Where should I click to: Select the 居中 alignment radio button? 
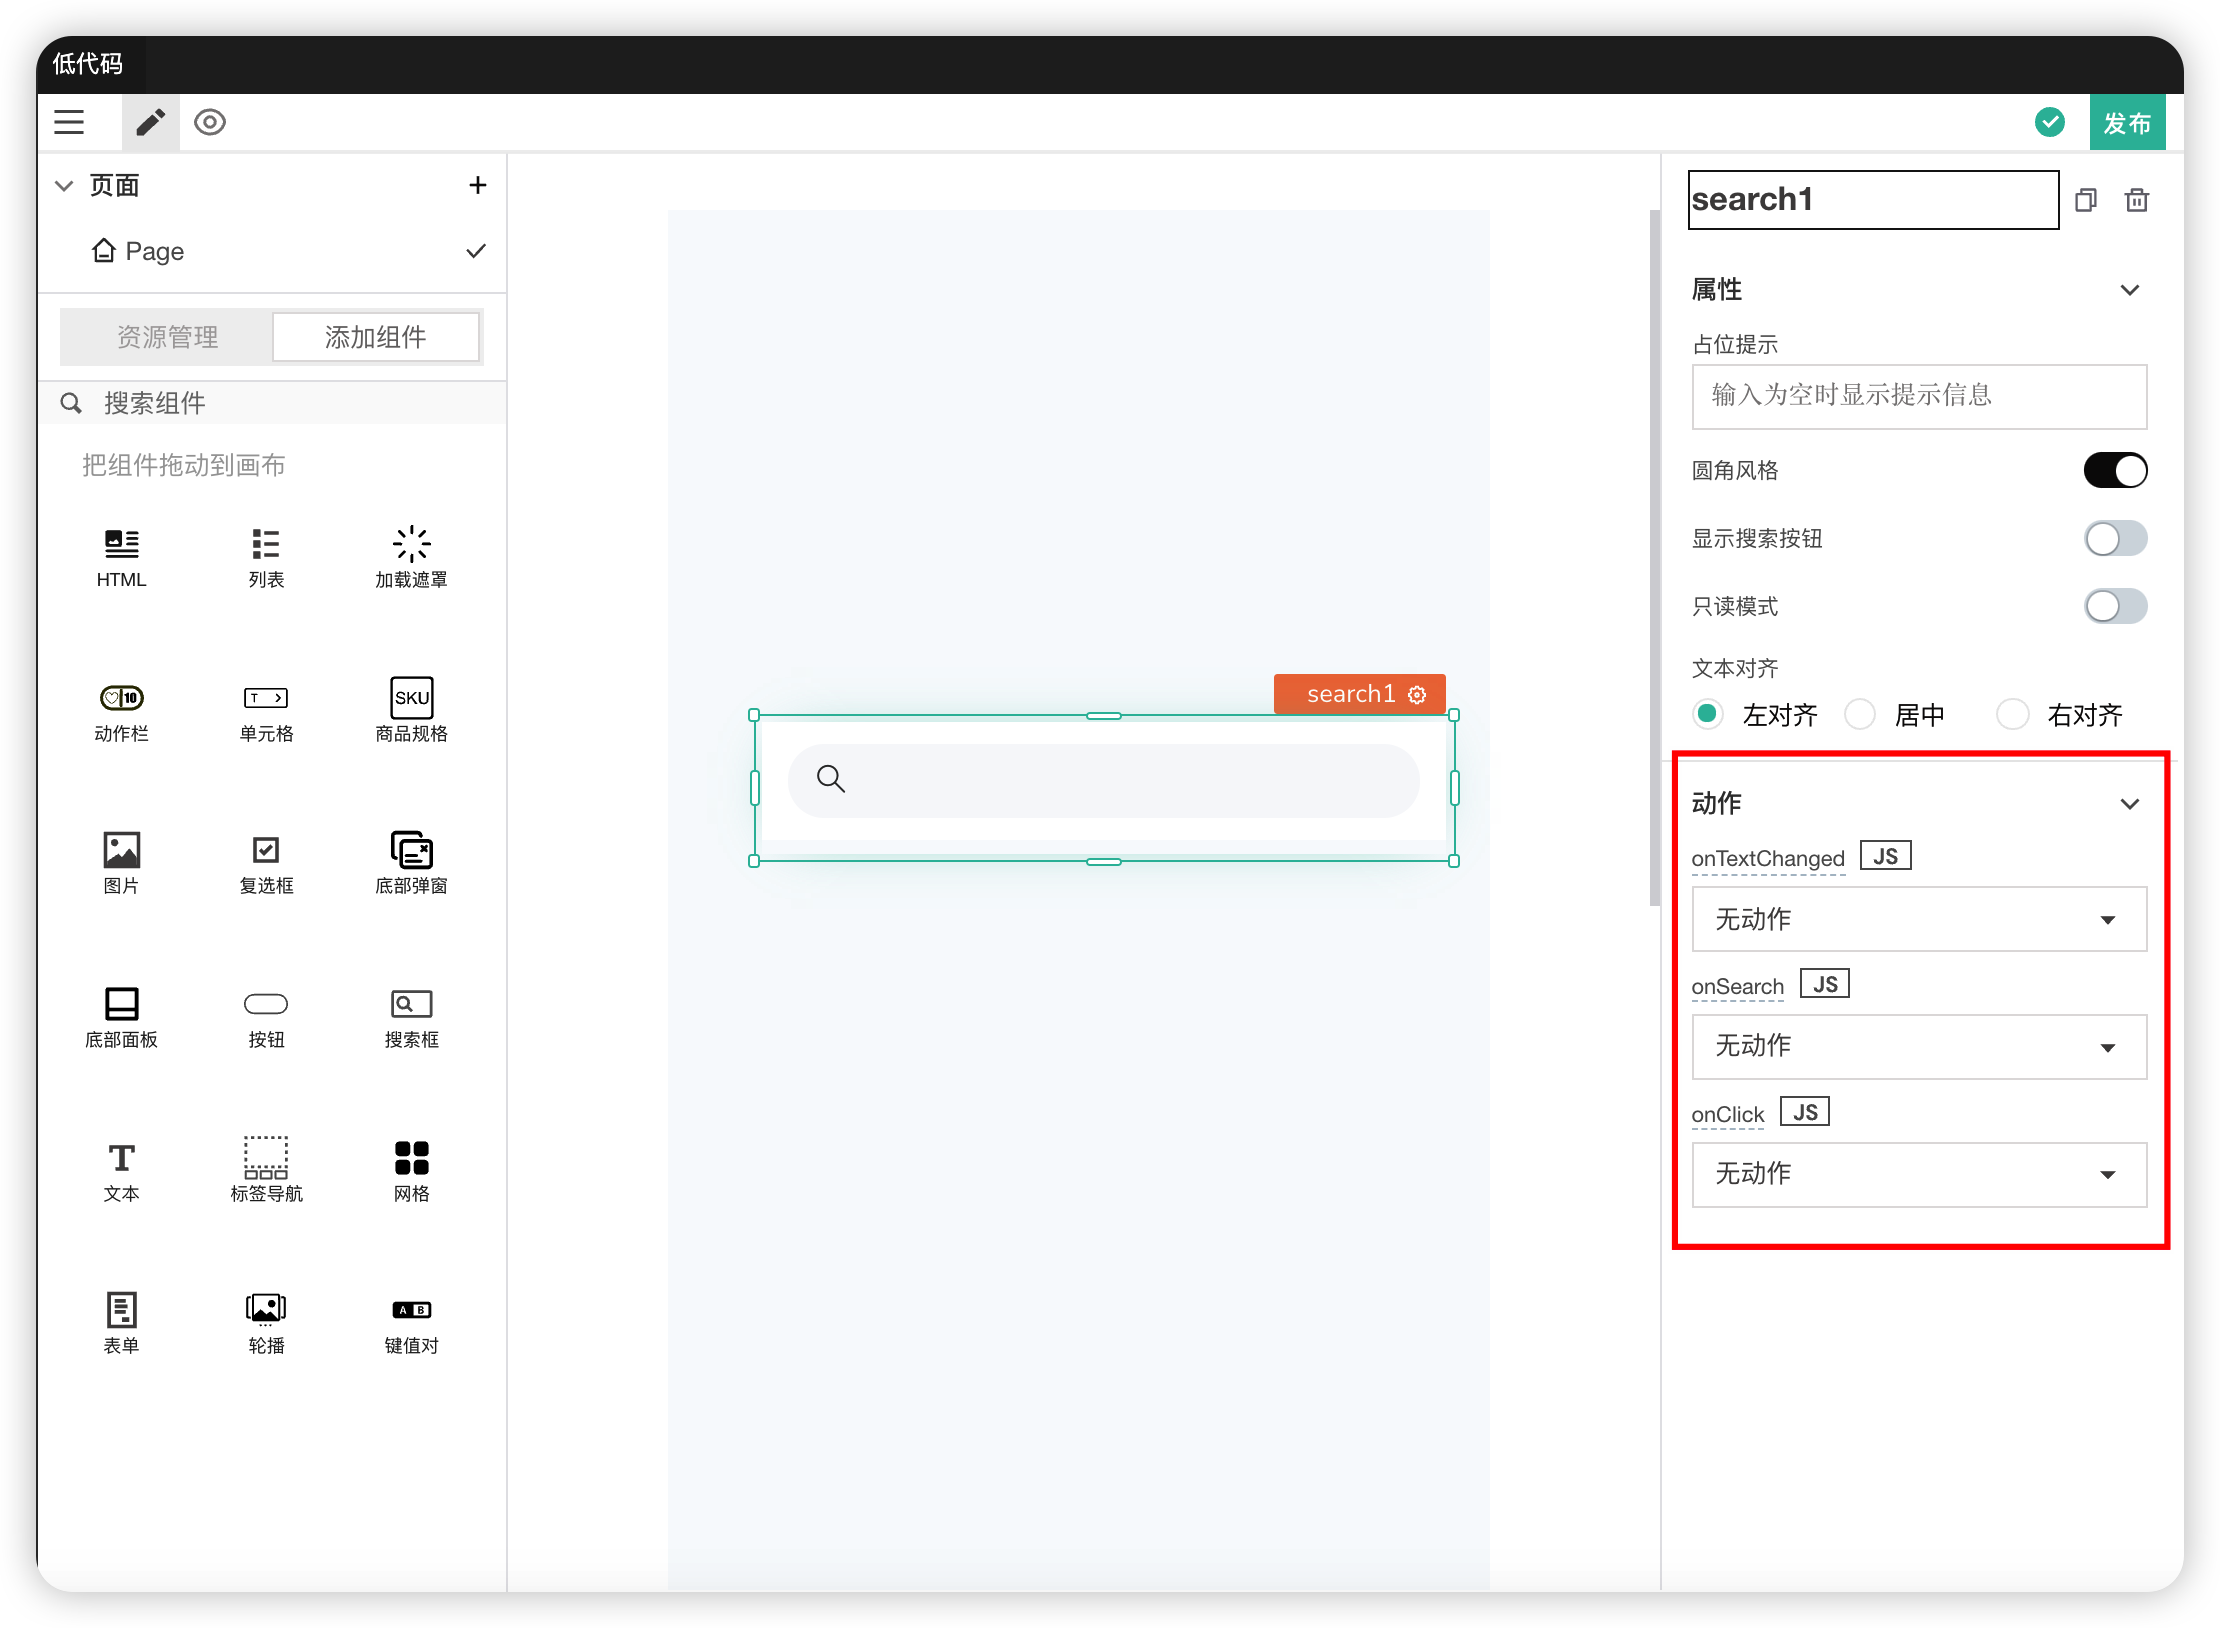coord(1860,714)
